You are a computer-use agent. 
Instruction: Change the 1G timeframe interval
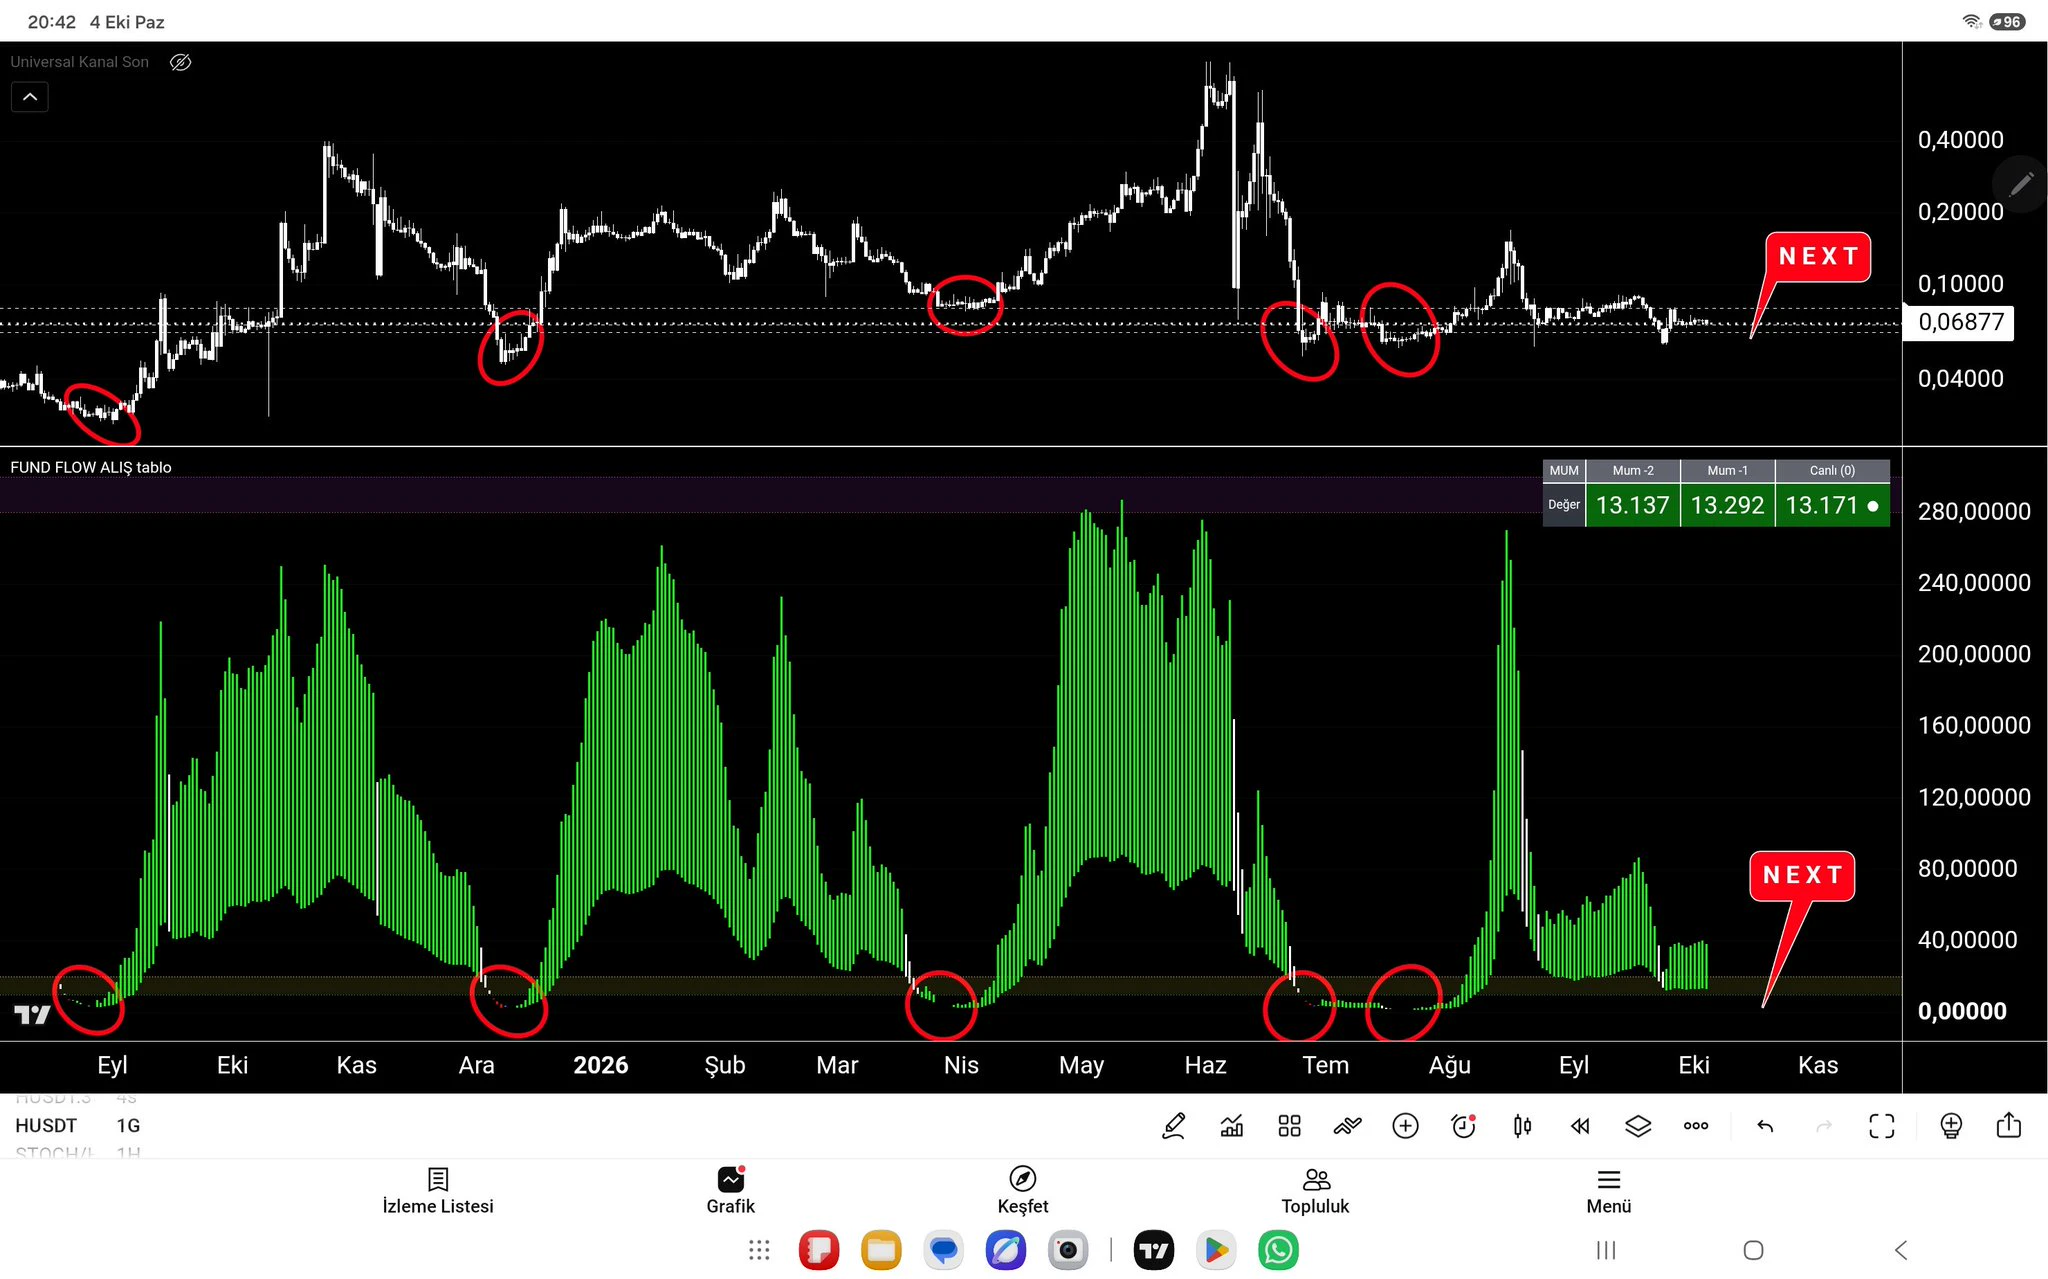click(x=128, y=1125)
